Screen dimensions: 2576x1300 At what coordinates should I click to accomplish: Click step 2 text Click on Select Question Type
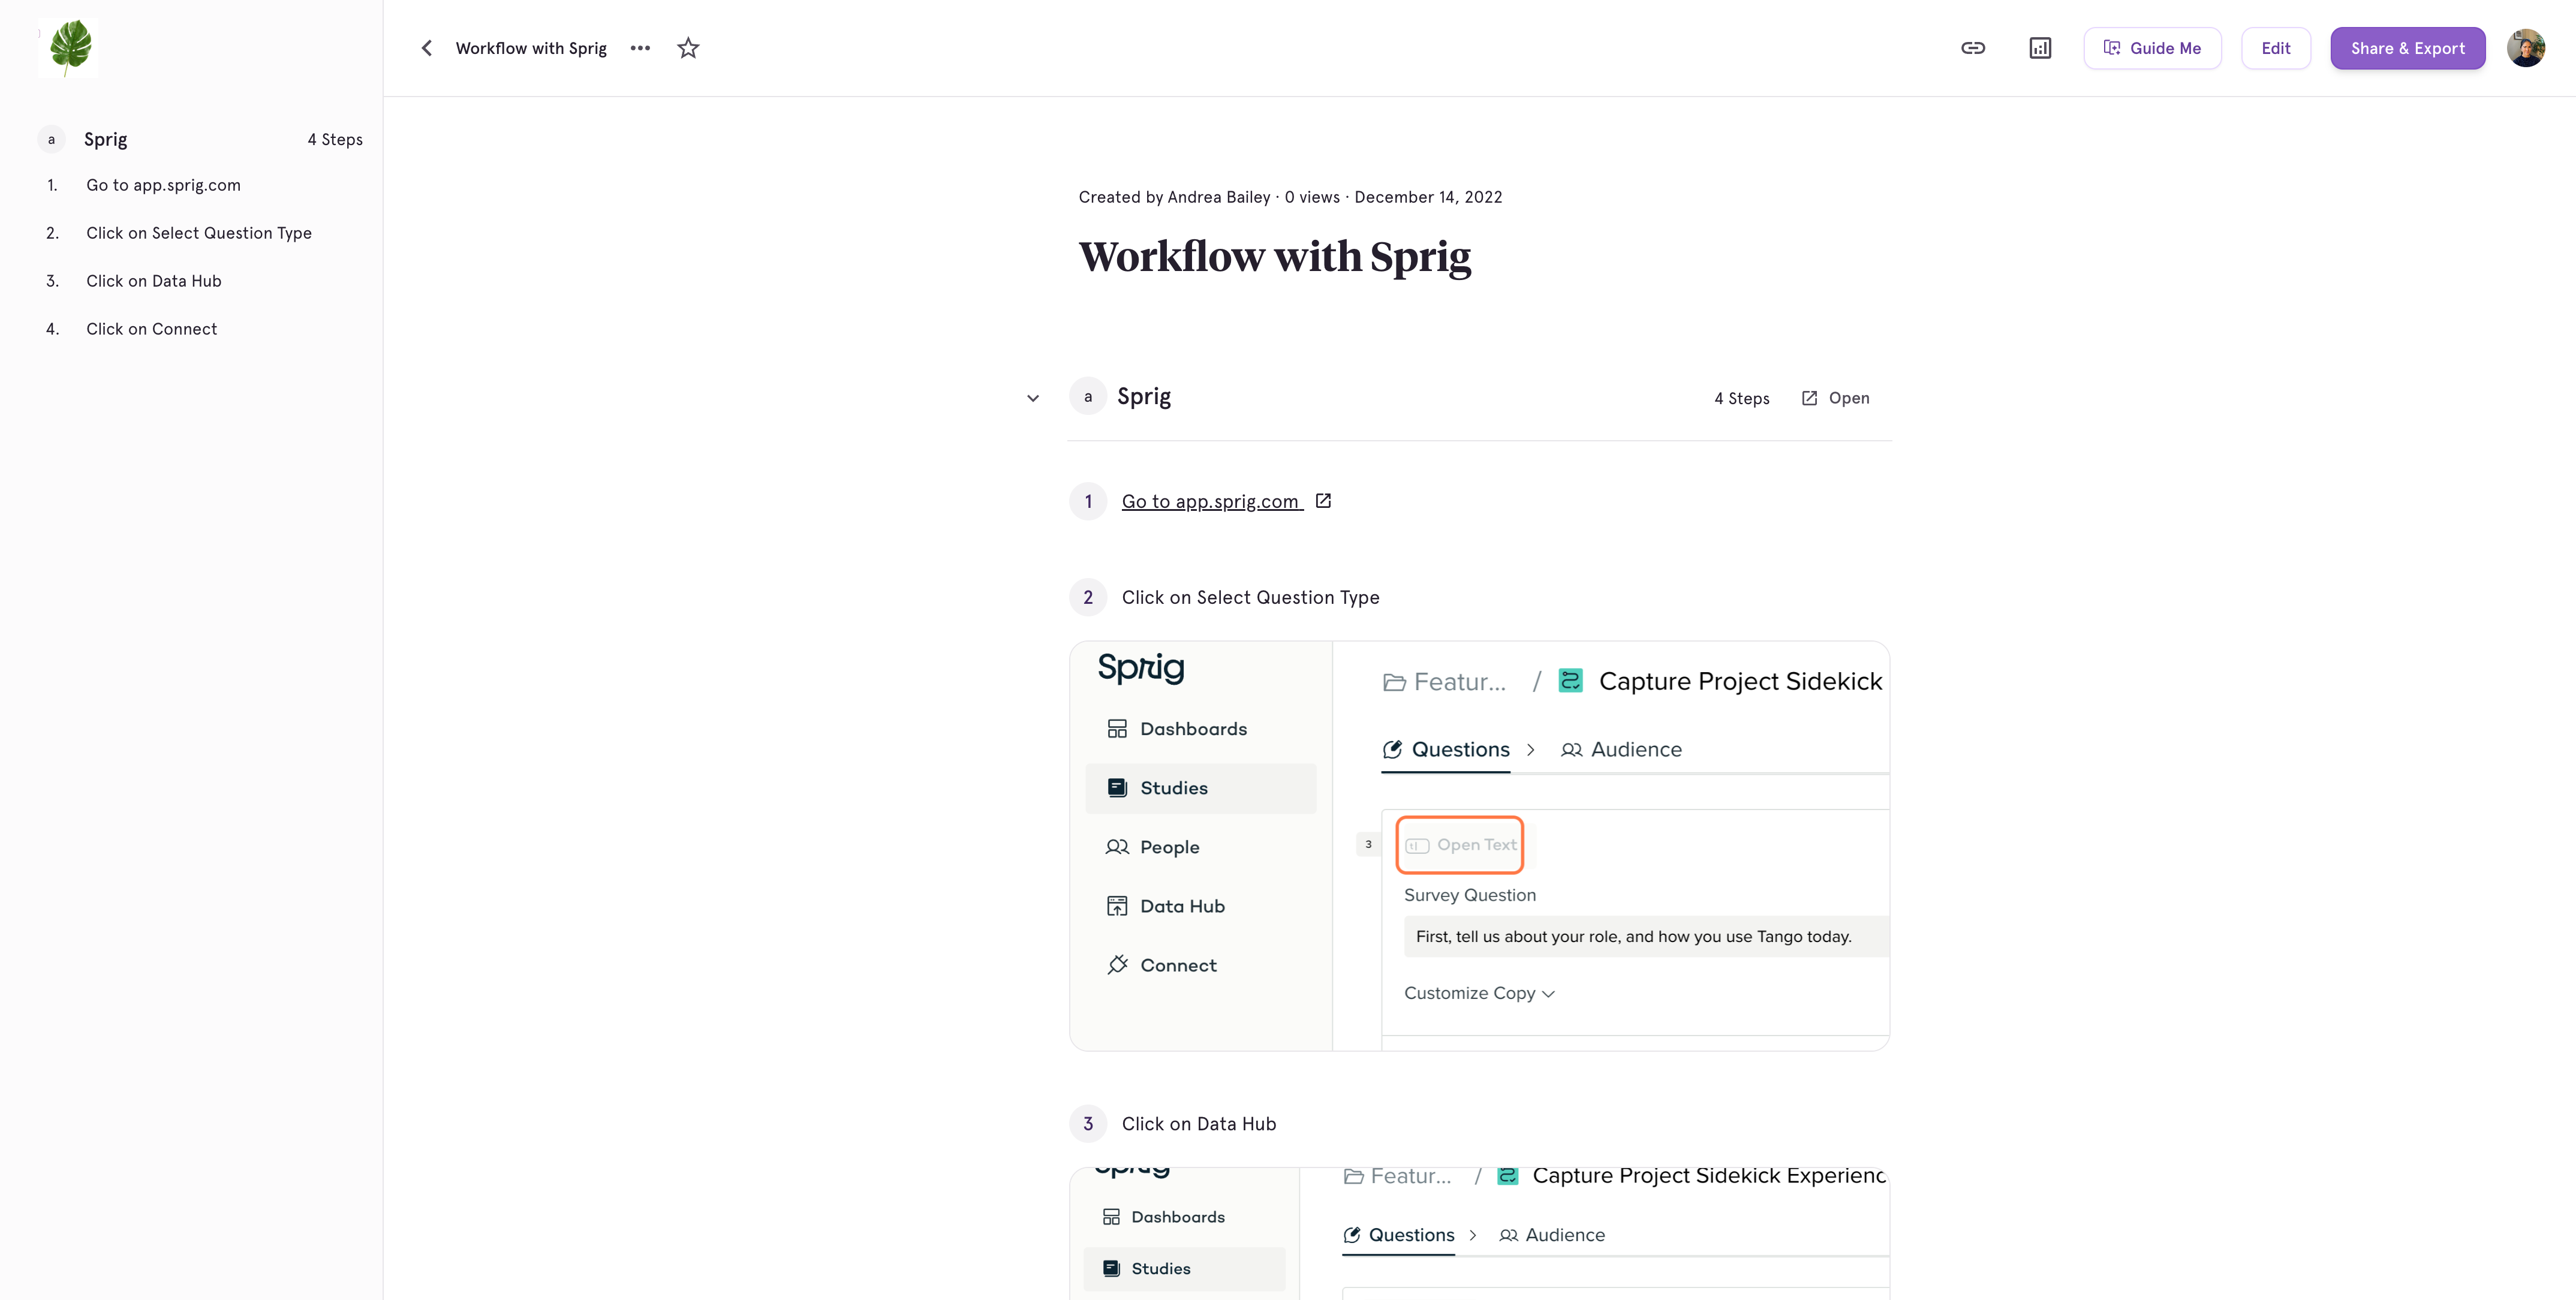[x=1250, y=597]
